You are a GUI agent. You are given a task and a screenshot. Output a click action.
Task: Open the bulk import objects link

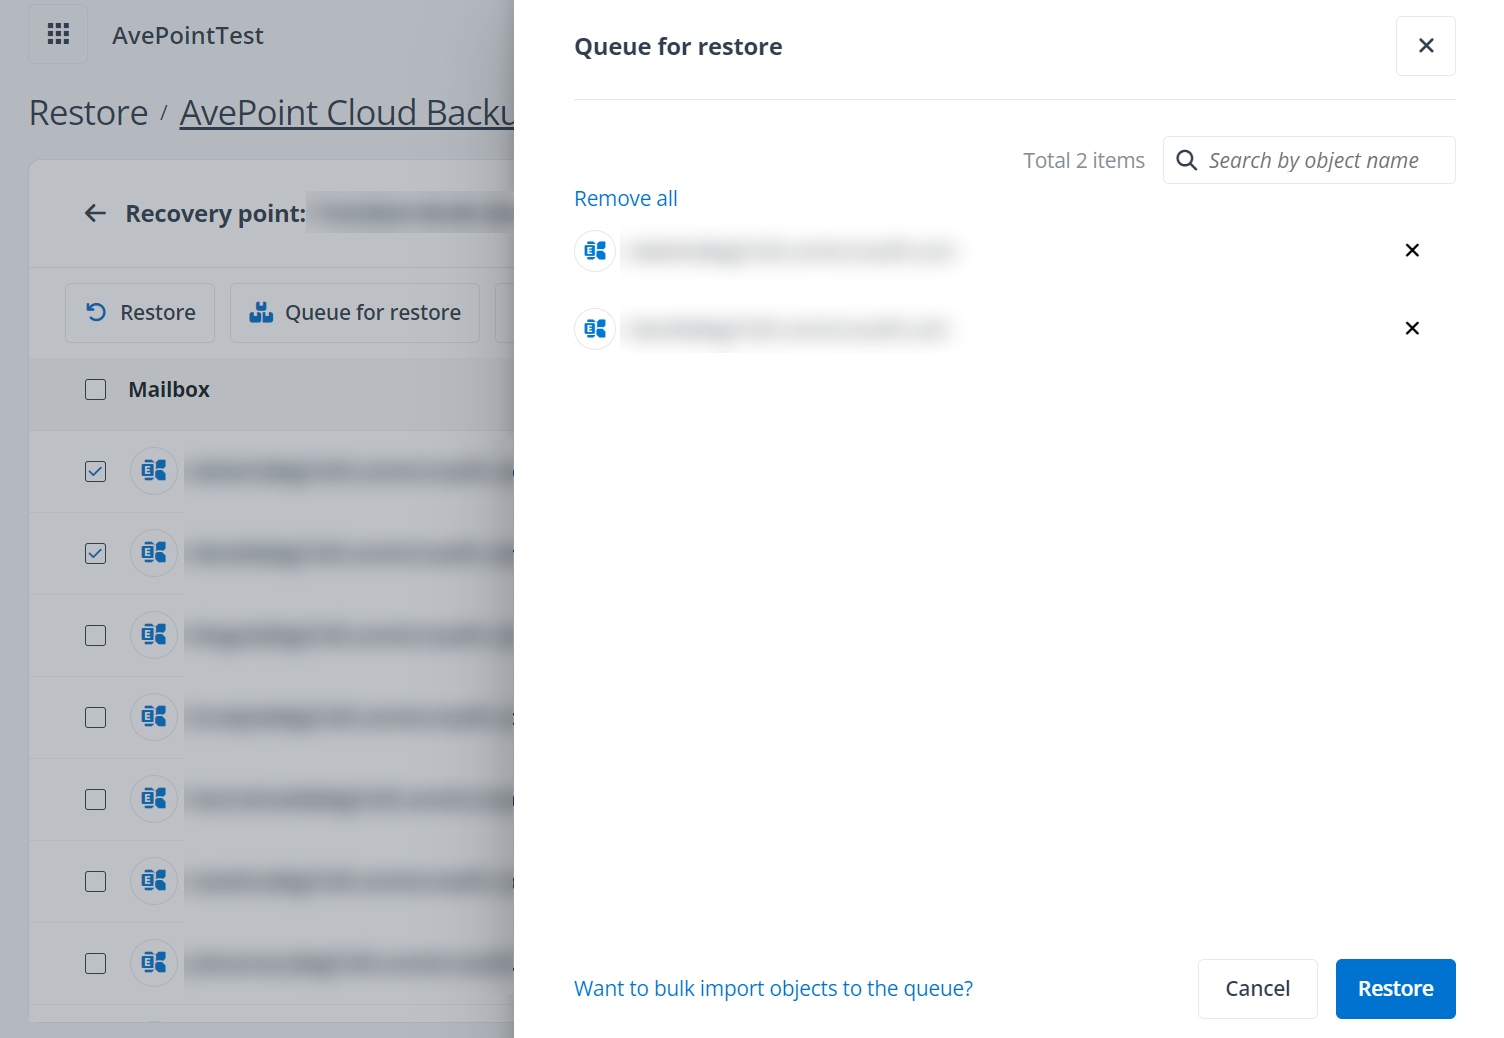[772, 989]
